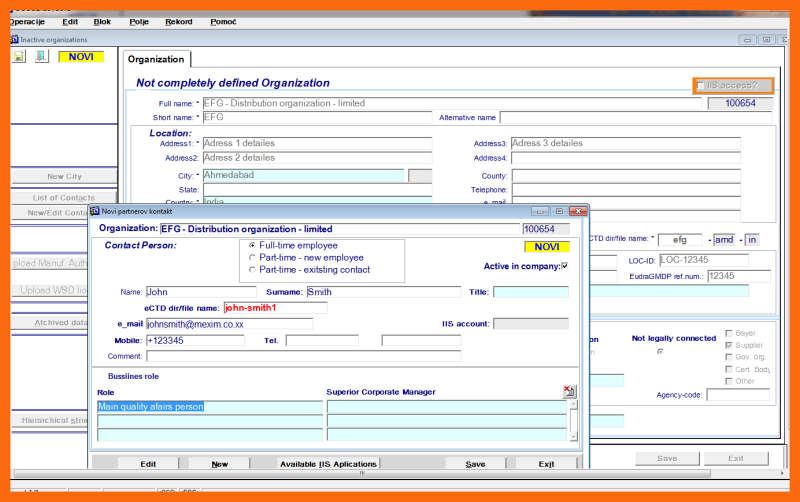Screen dimensions: 800x502
Task: Select Part-time - new employee option
Action: [252, 257]
